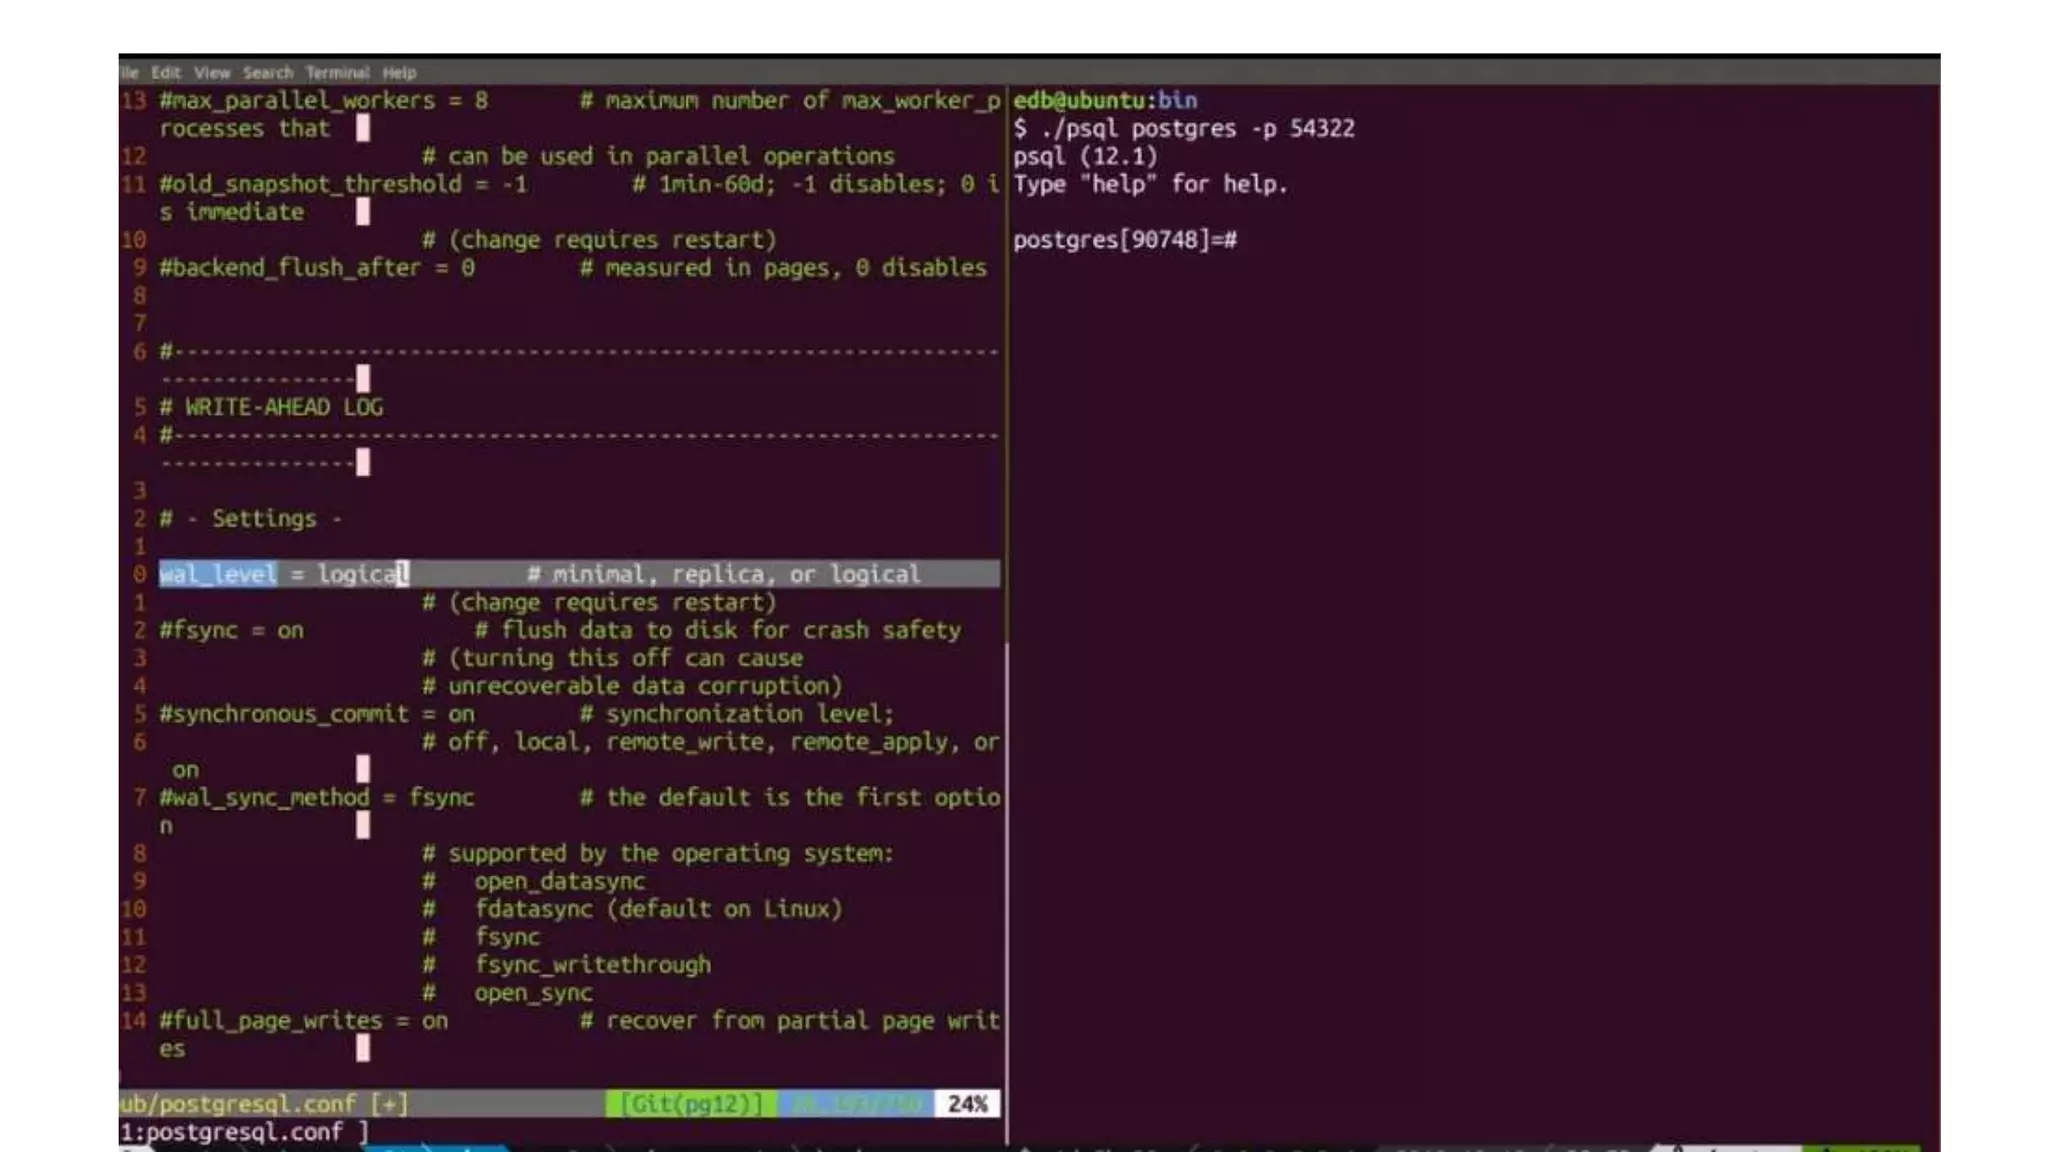Click the #wal_sync_method = fsync line
Image resolution: width=2048 pixels, height=1152 pixels.
pos(316,798)
